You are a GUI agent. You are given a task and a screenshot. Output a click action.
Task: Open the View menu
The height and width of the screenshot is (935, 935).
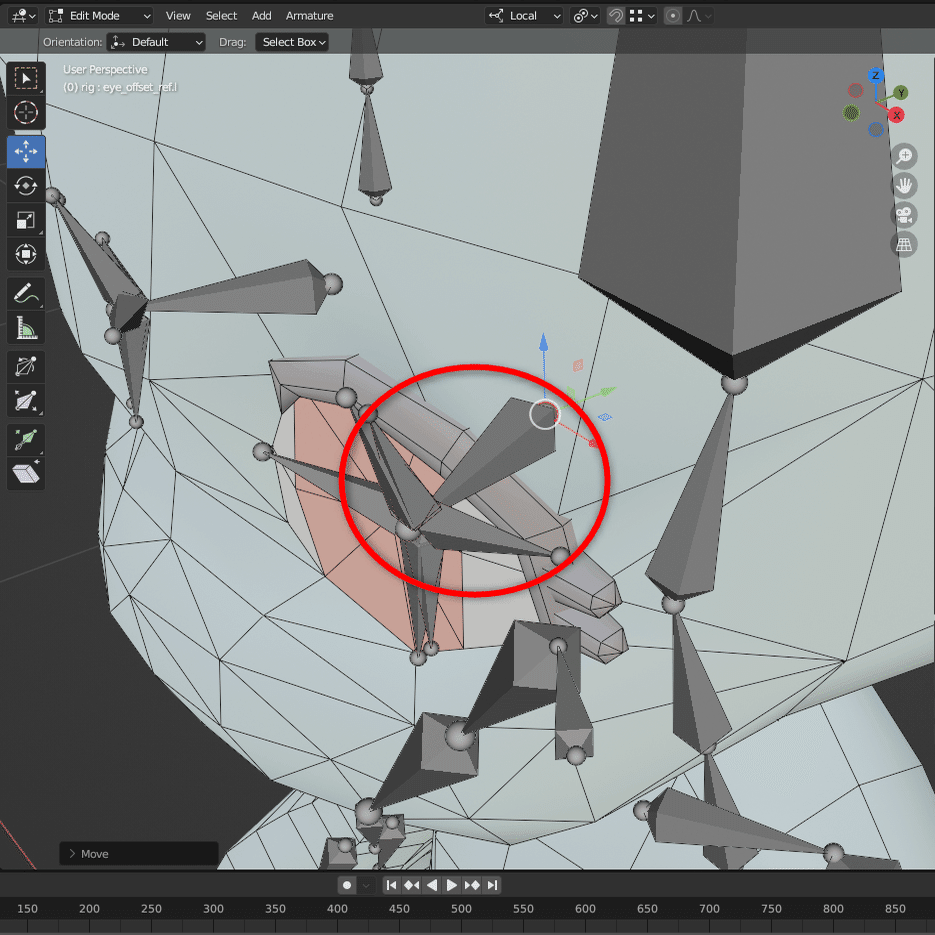(x=178, y=16)
